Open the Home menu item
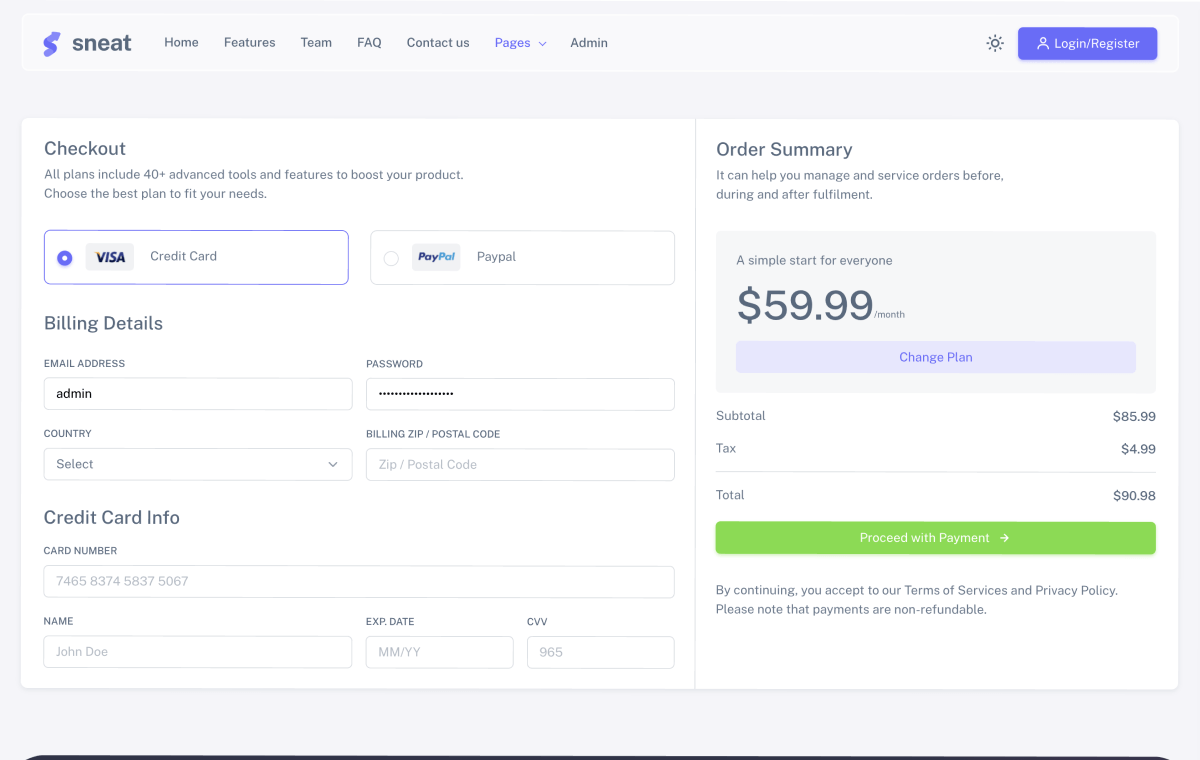 point(181,42)
